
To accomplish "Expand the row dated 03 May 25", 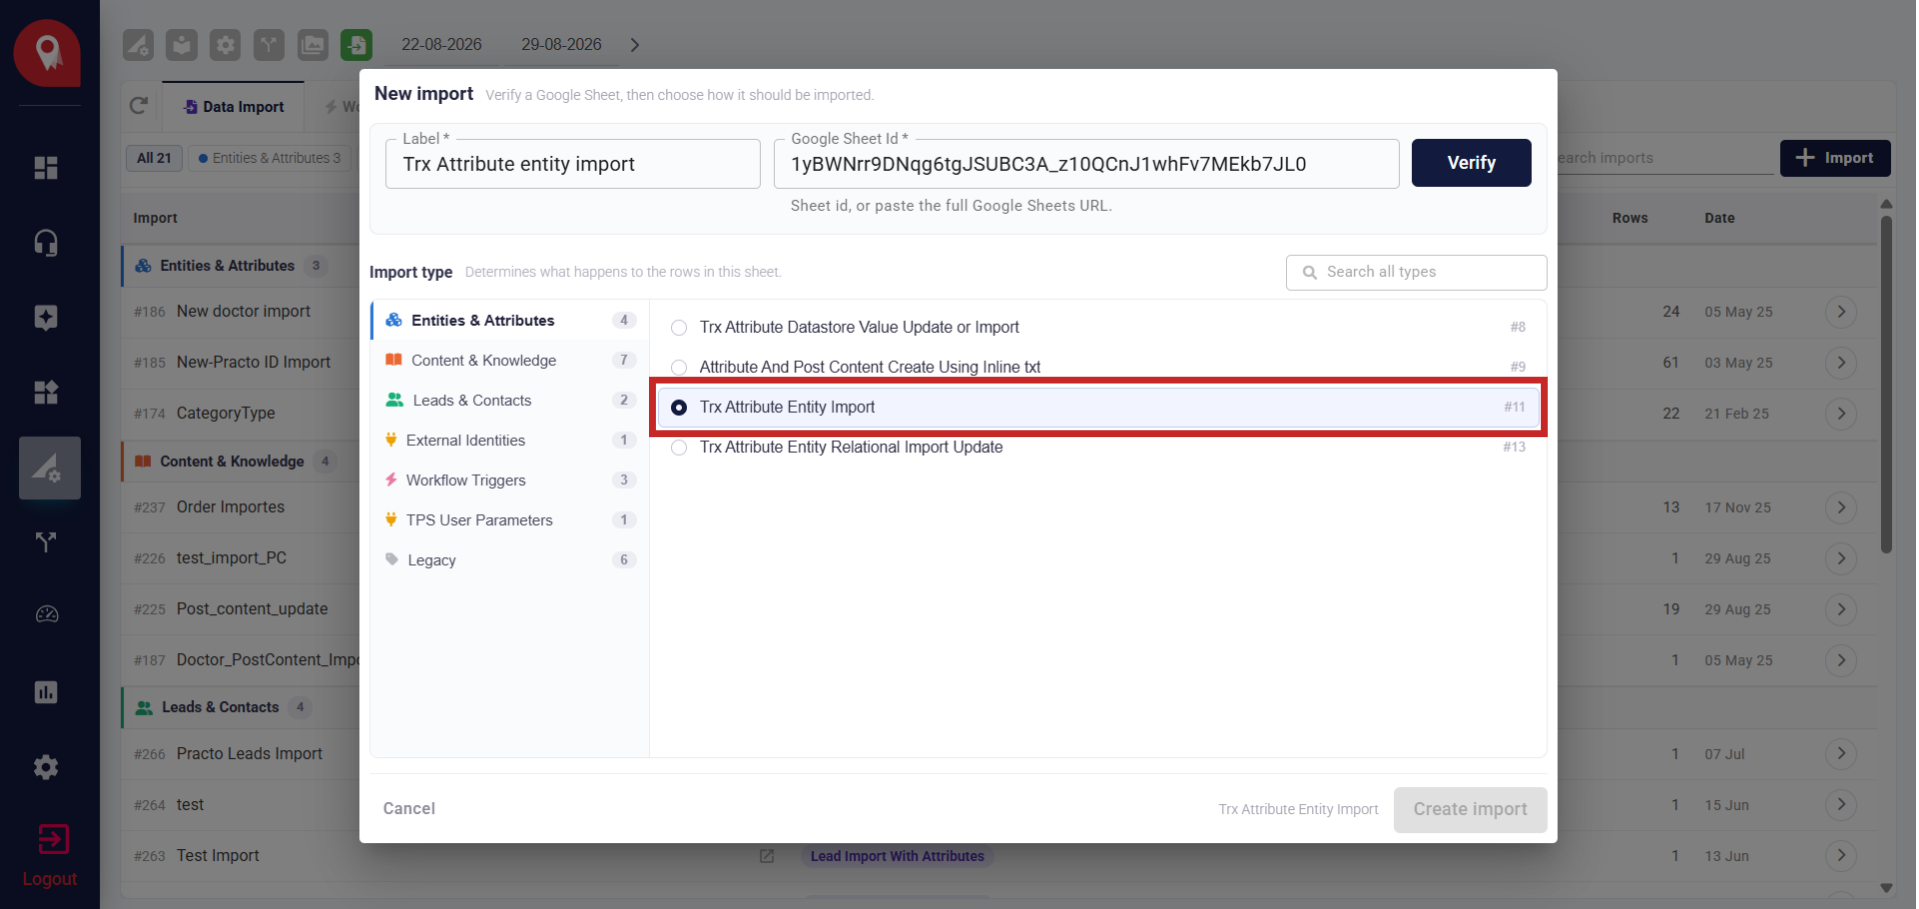I will [1841, 363].
